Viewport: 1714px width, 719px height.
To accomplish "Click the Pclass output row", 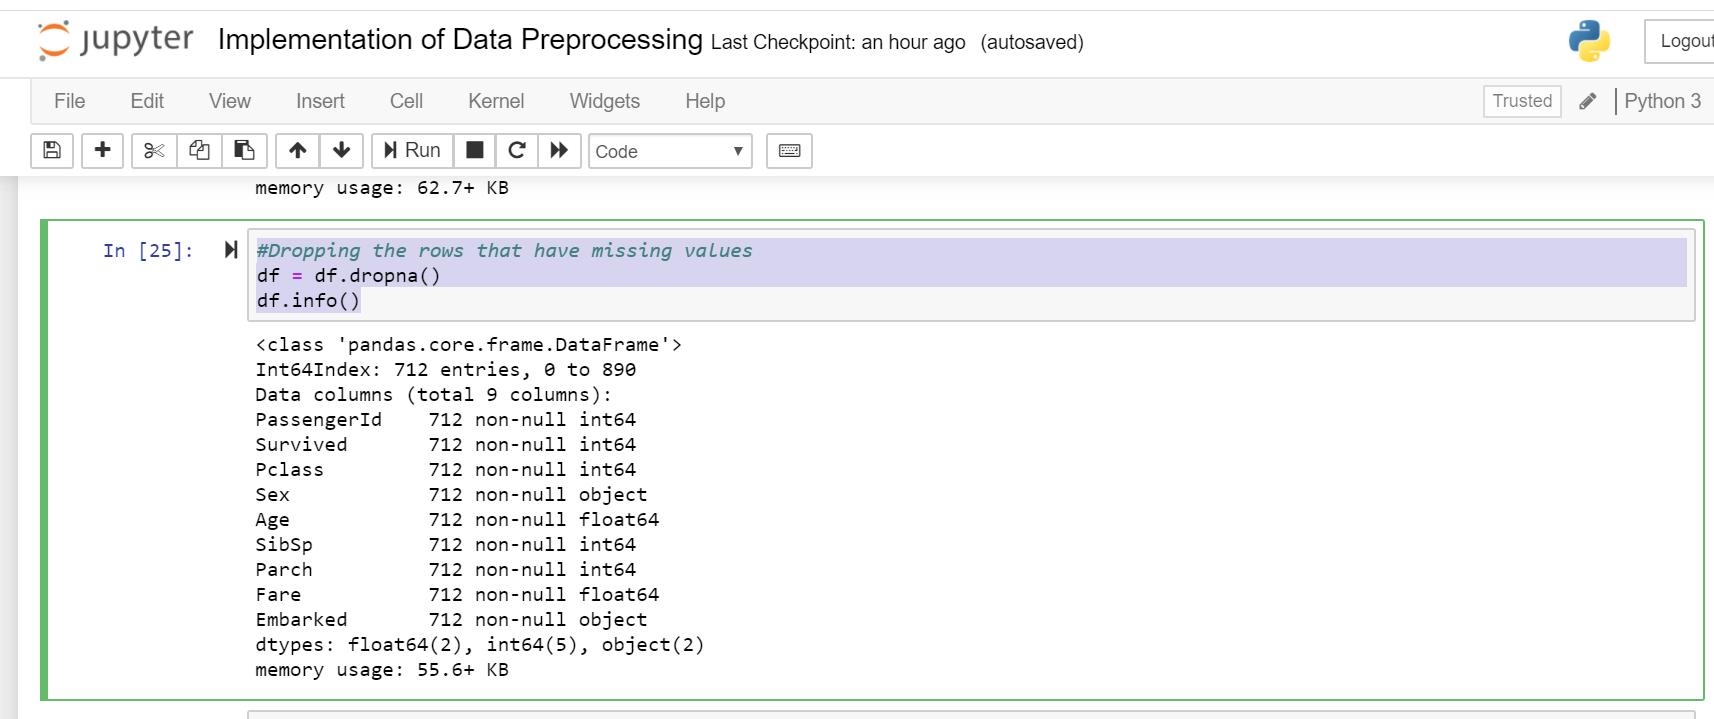I will click(445, 470).
